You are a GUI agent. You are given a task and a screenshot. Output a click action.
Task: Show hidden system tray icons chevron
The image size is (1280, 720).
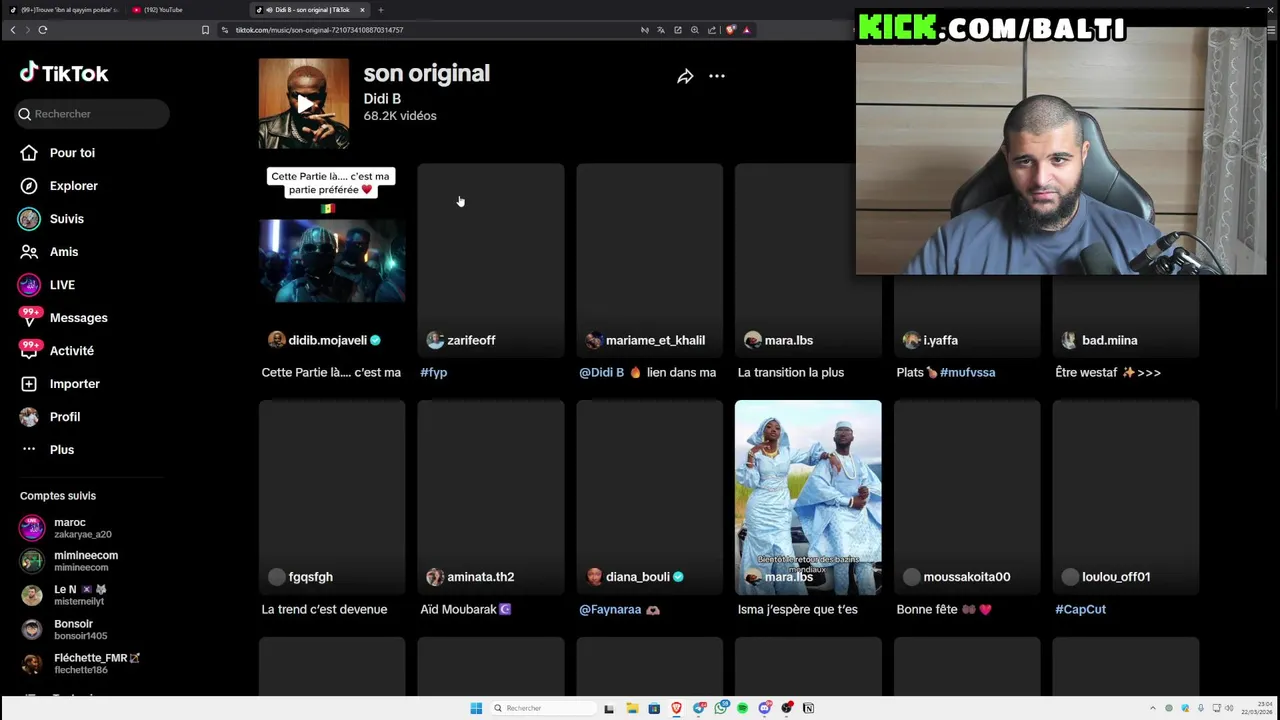click(x=1152, y=708)
